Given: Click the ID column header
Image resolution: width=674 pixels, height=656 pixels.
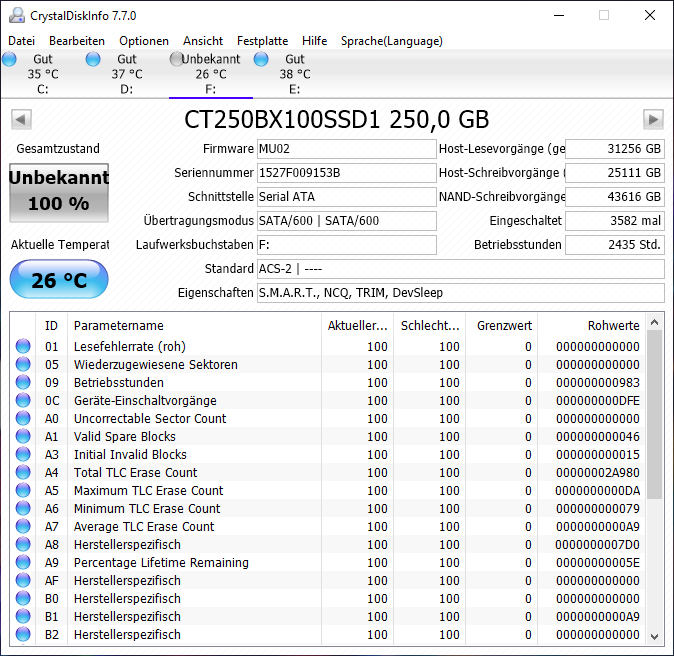Looking at the screenshot, I should pyautogui.click(x=51, y=325).
